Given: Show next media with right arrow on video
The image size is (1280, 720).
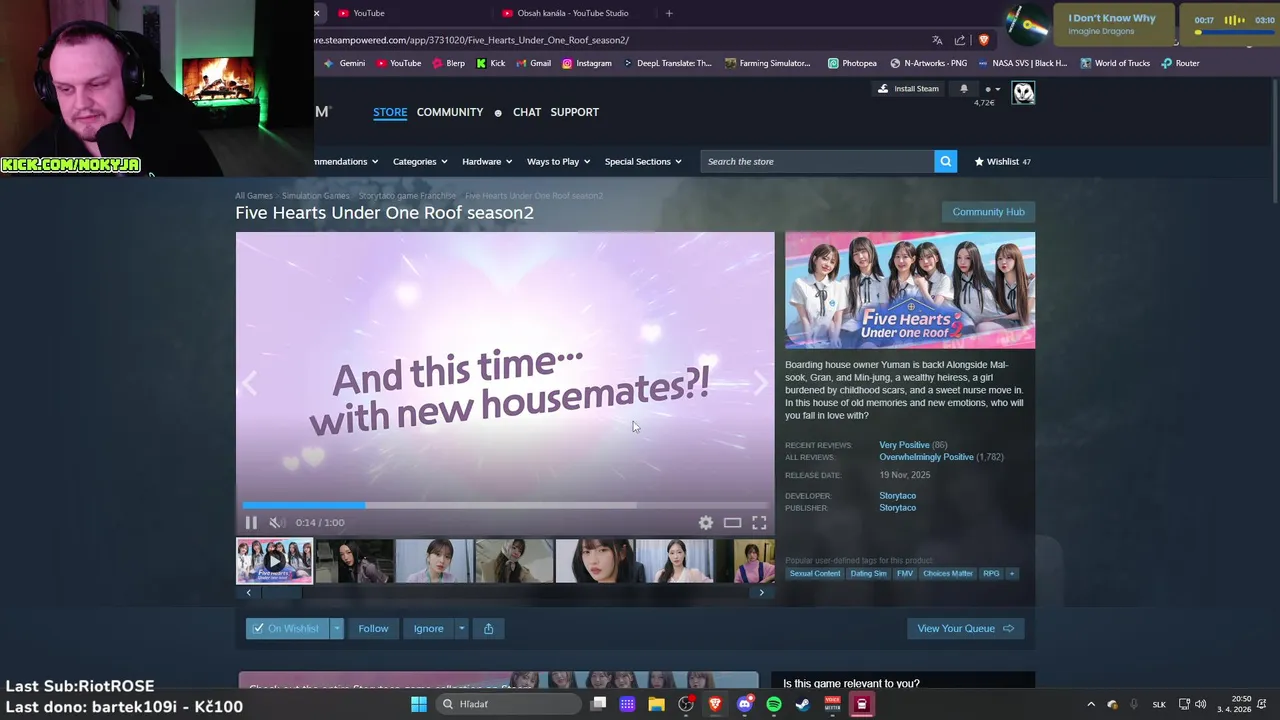Looking at the screenshot, I should pos(761,383).
